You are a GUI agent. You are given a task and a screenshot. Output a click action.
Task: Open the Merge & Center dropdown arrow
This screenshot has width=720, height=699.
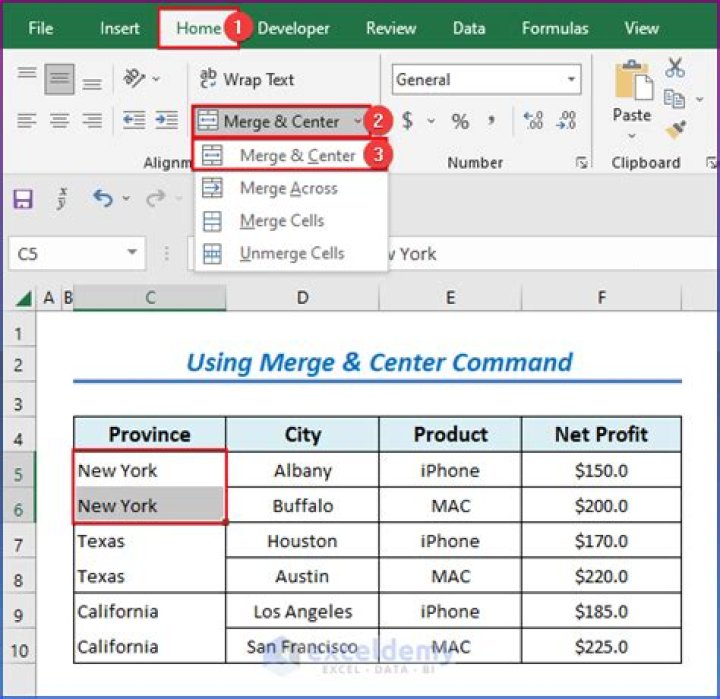(x=358, y=121)
